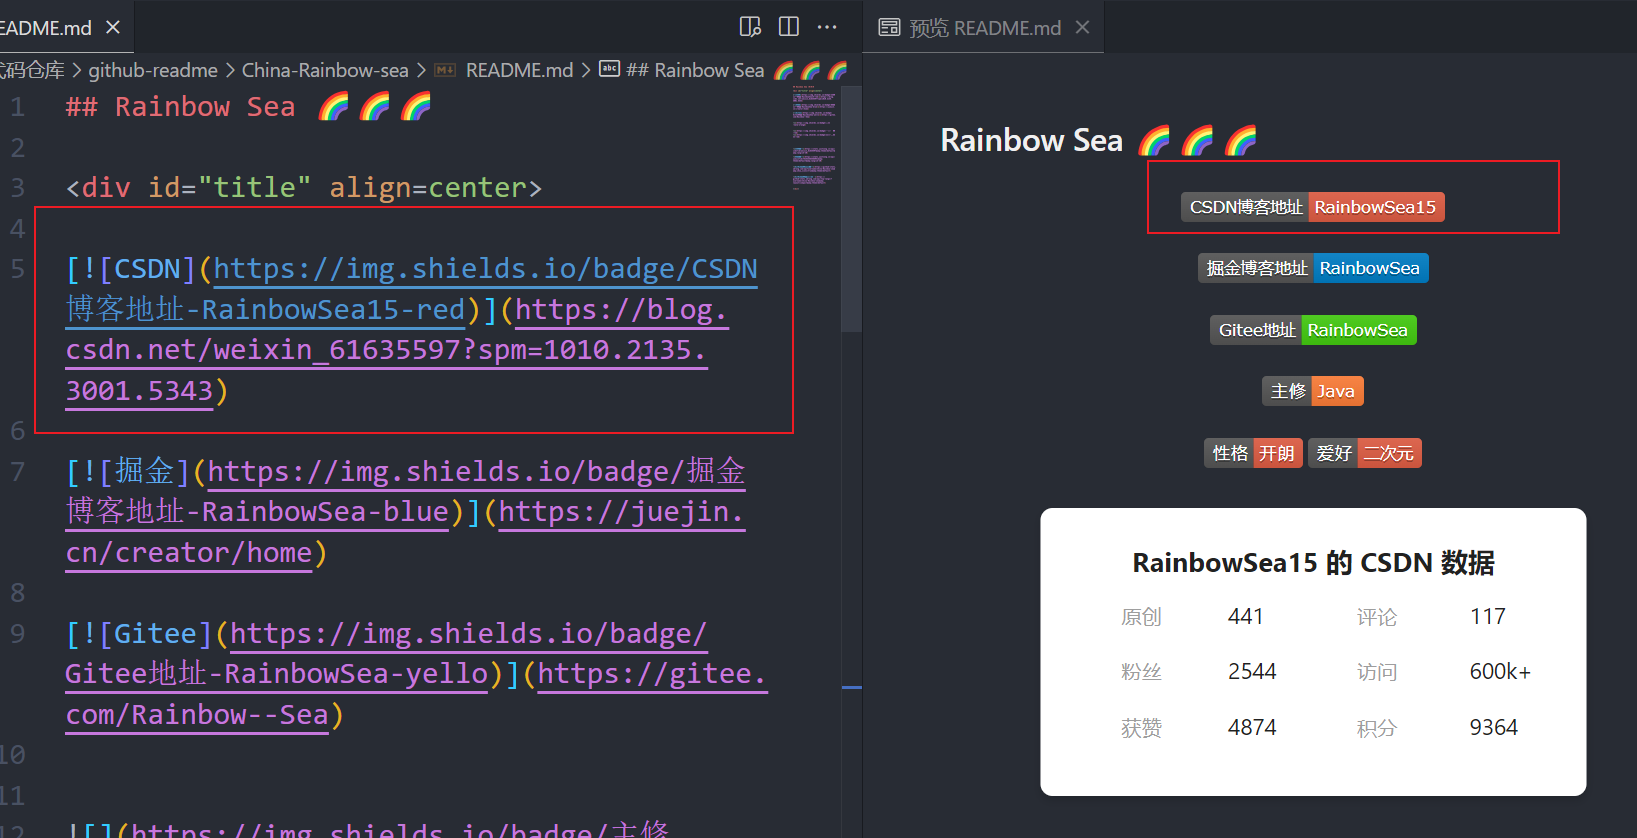Click the 主修 Java badge

click(x=1312, y=391)
